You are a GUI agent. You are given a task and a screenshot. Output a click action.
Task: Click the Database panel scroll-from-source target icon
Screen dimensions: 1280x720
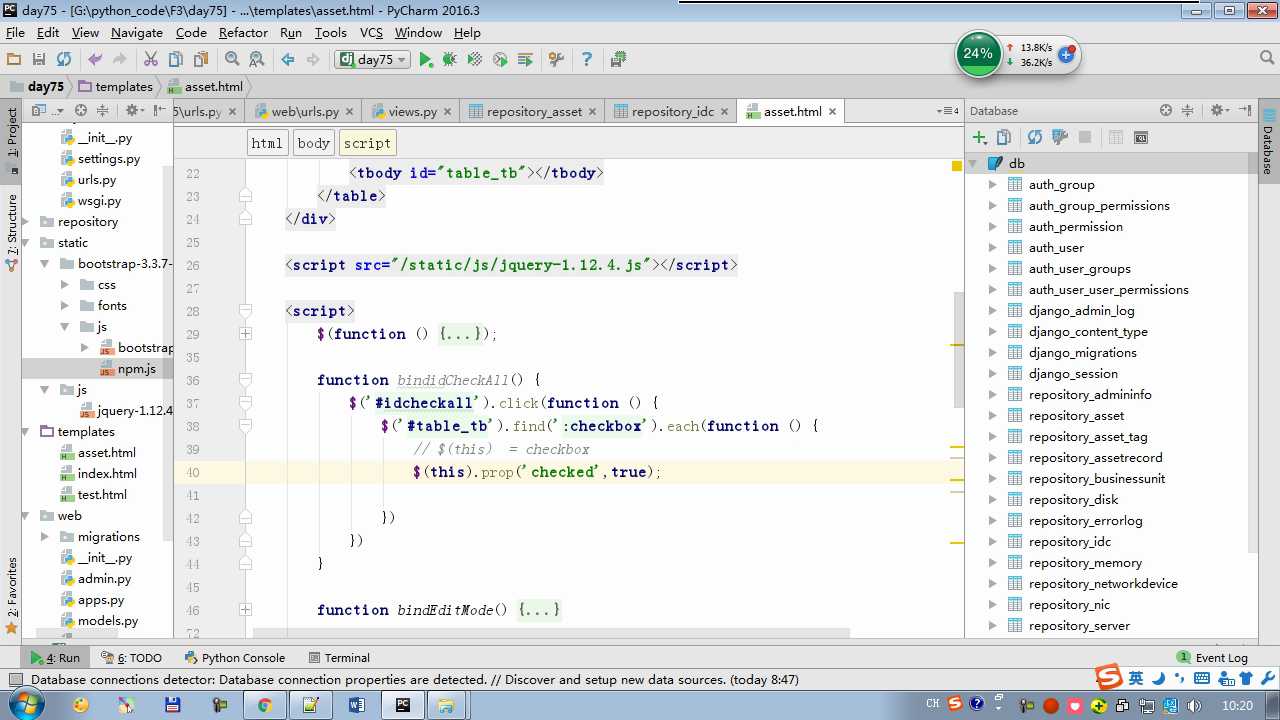click(x=1166, y=111)
